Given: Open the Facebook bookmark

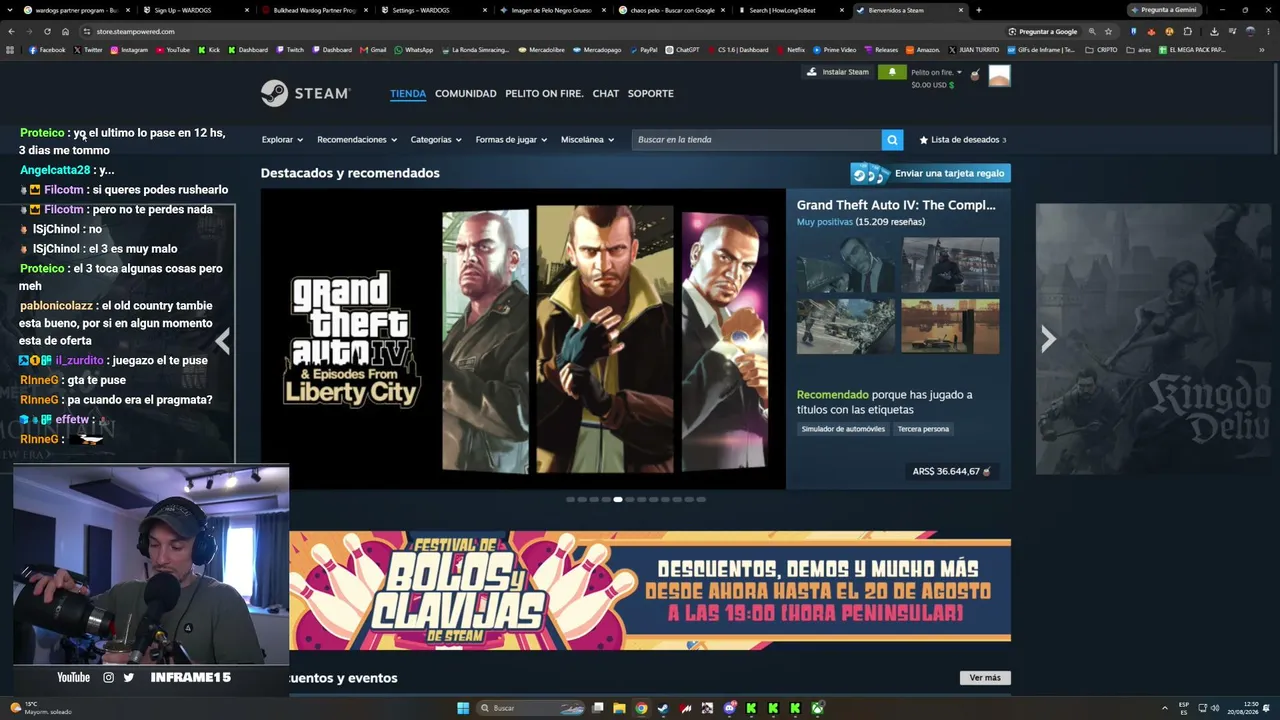Looking at the screenshot, I should coord(47,50).
